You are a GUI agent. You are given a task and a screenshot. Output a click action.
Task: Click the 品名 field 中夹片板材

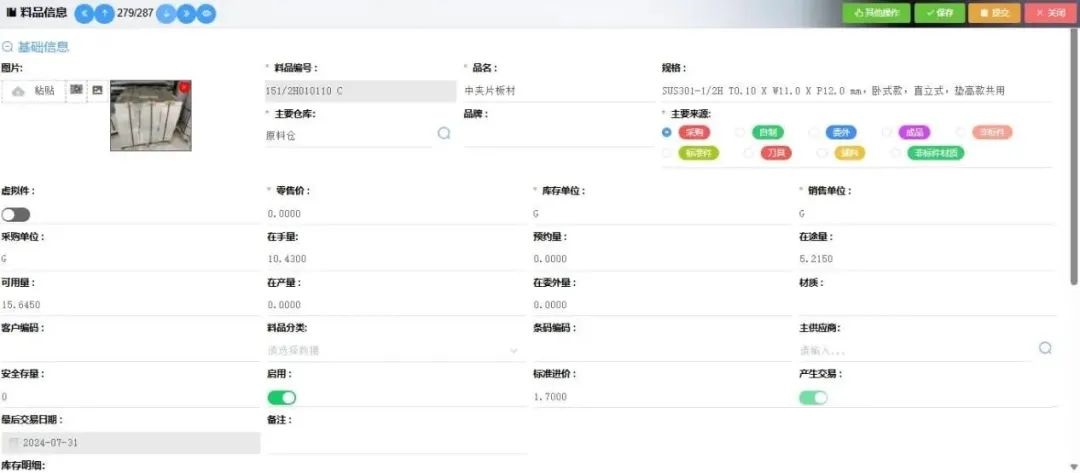559,91
